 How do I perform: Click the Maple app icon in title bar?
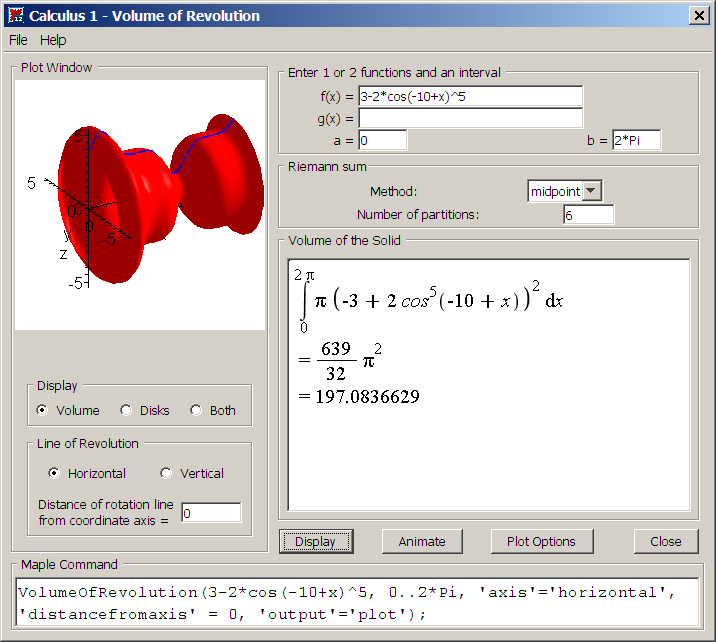point(15,15)
